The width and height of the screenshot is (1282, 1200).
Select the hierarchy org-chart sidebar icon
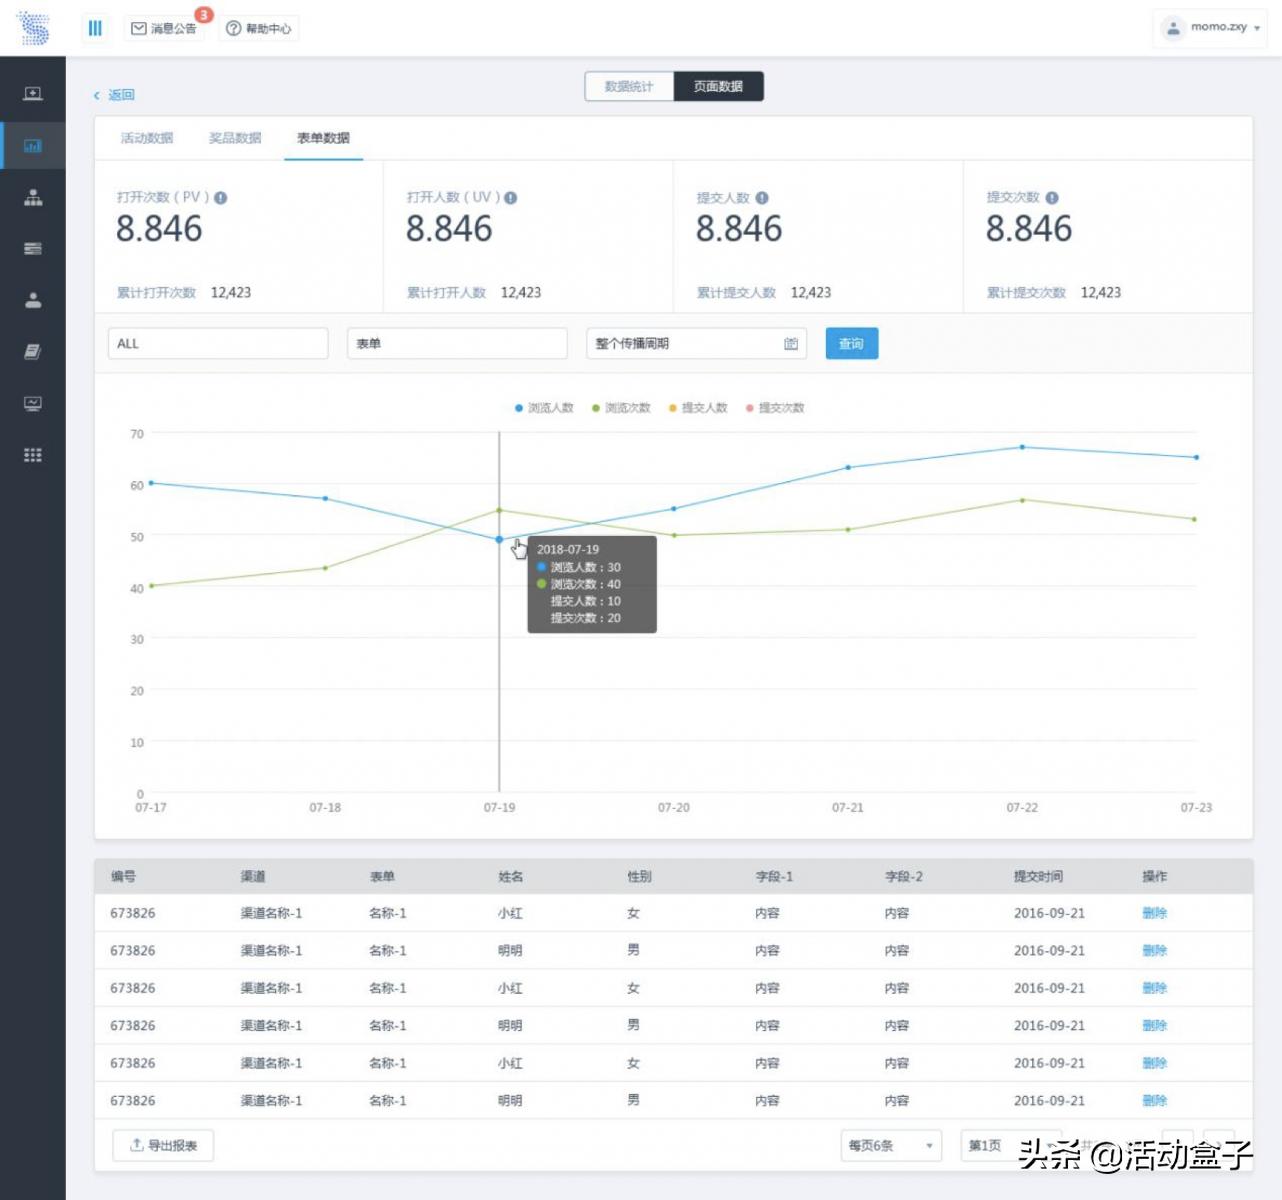coord(33,197)
